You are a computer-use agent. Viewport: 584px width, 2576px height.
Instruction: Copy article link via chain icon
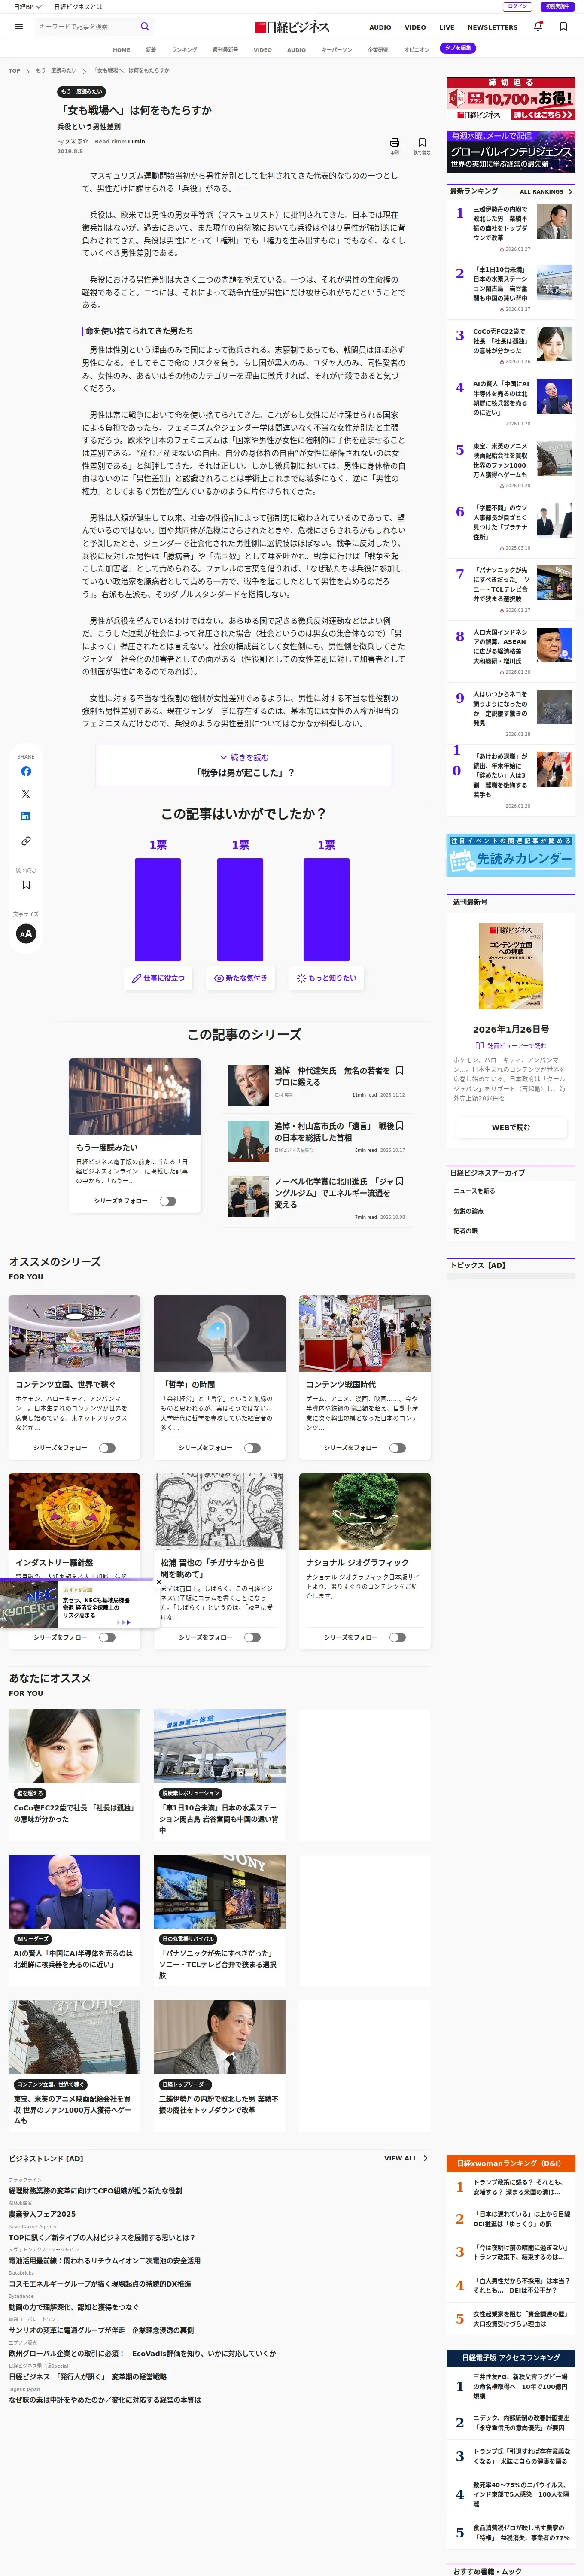[x=26, y=841]
